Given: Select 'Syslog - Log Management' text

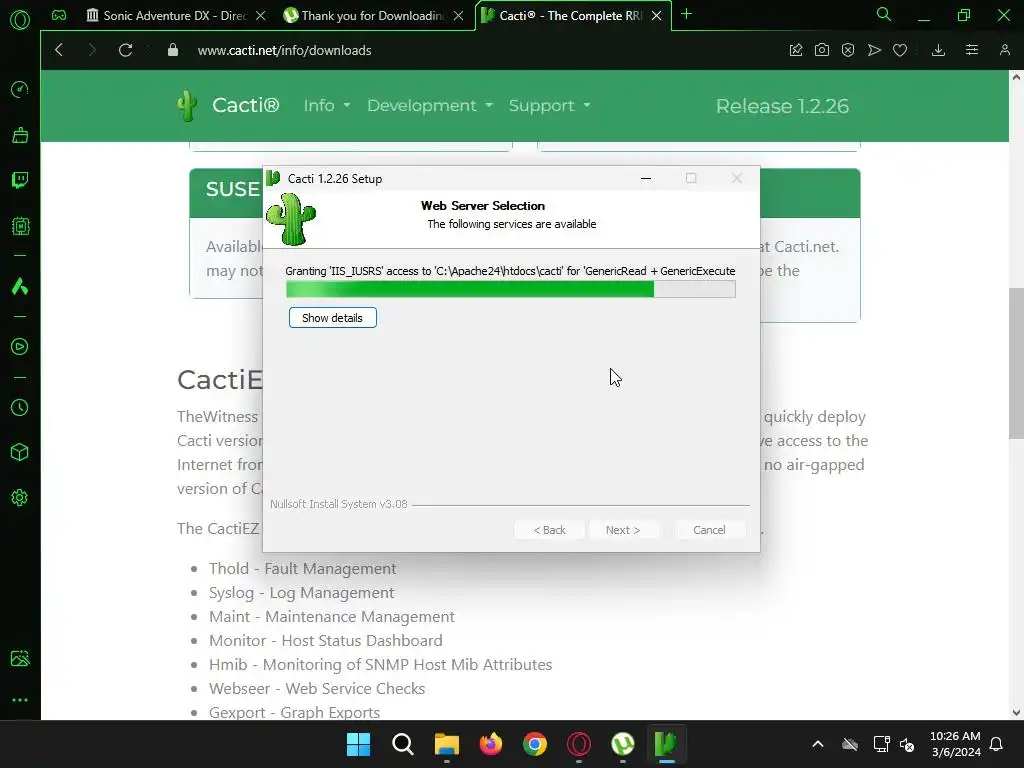Looking at the screenshot, I should pos(302,592).
